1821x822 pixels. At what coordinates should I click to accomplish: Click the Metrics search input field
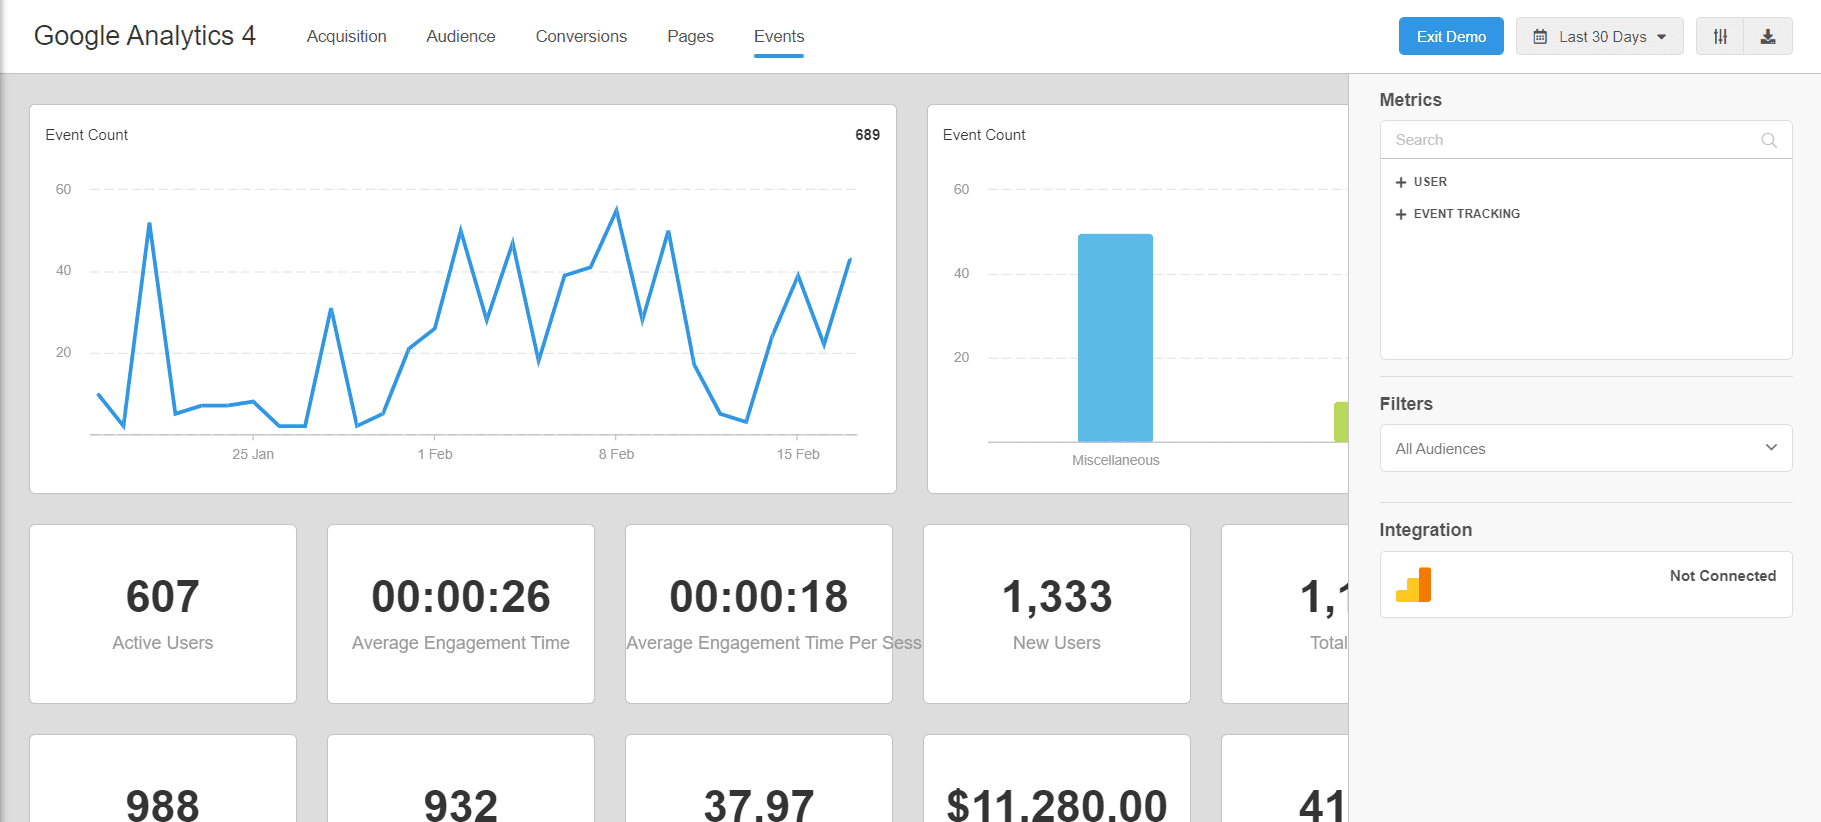tap(1586, 140)
